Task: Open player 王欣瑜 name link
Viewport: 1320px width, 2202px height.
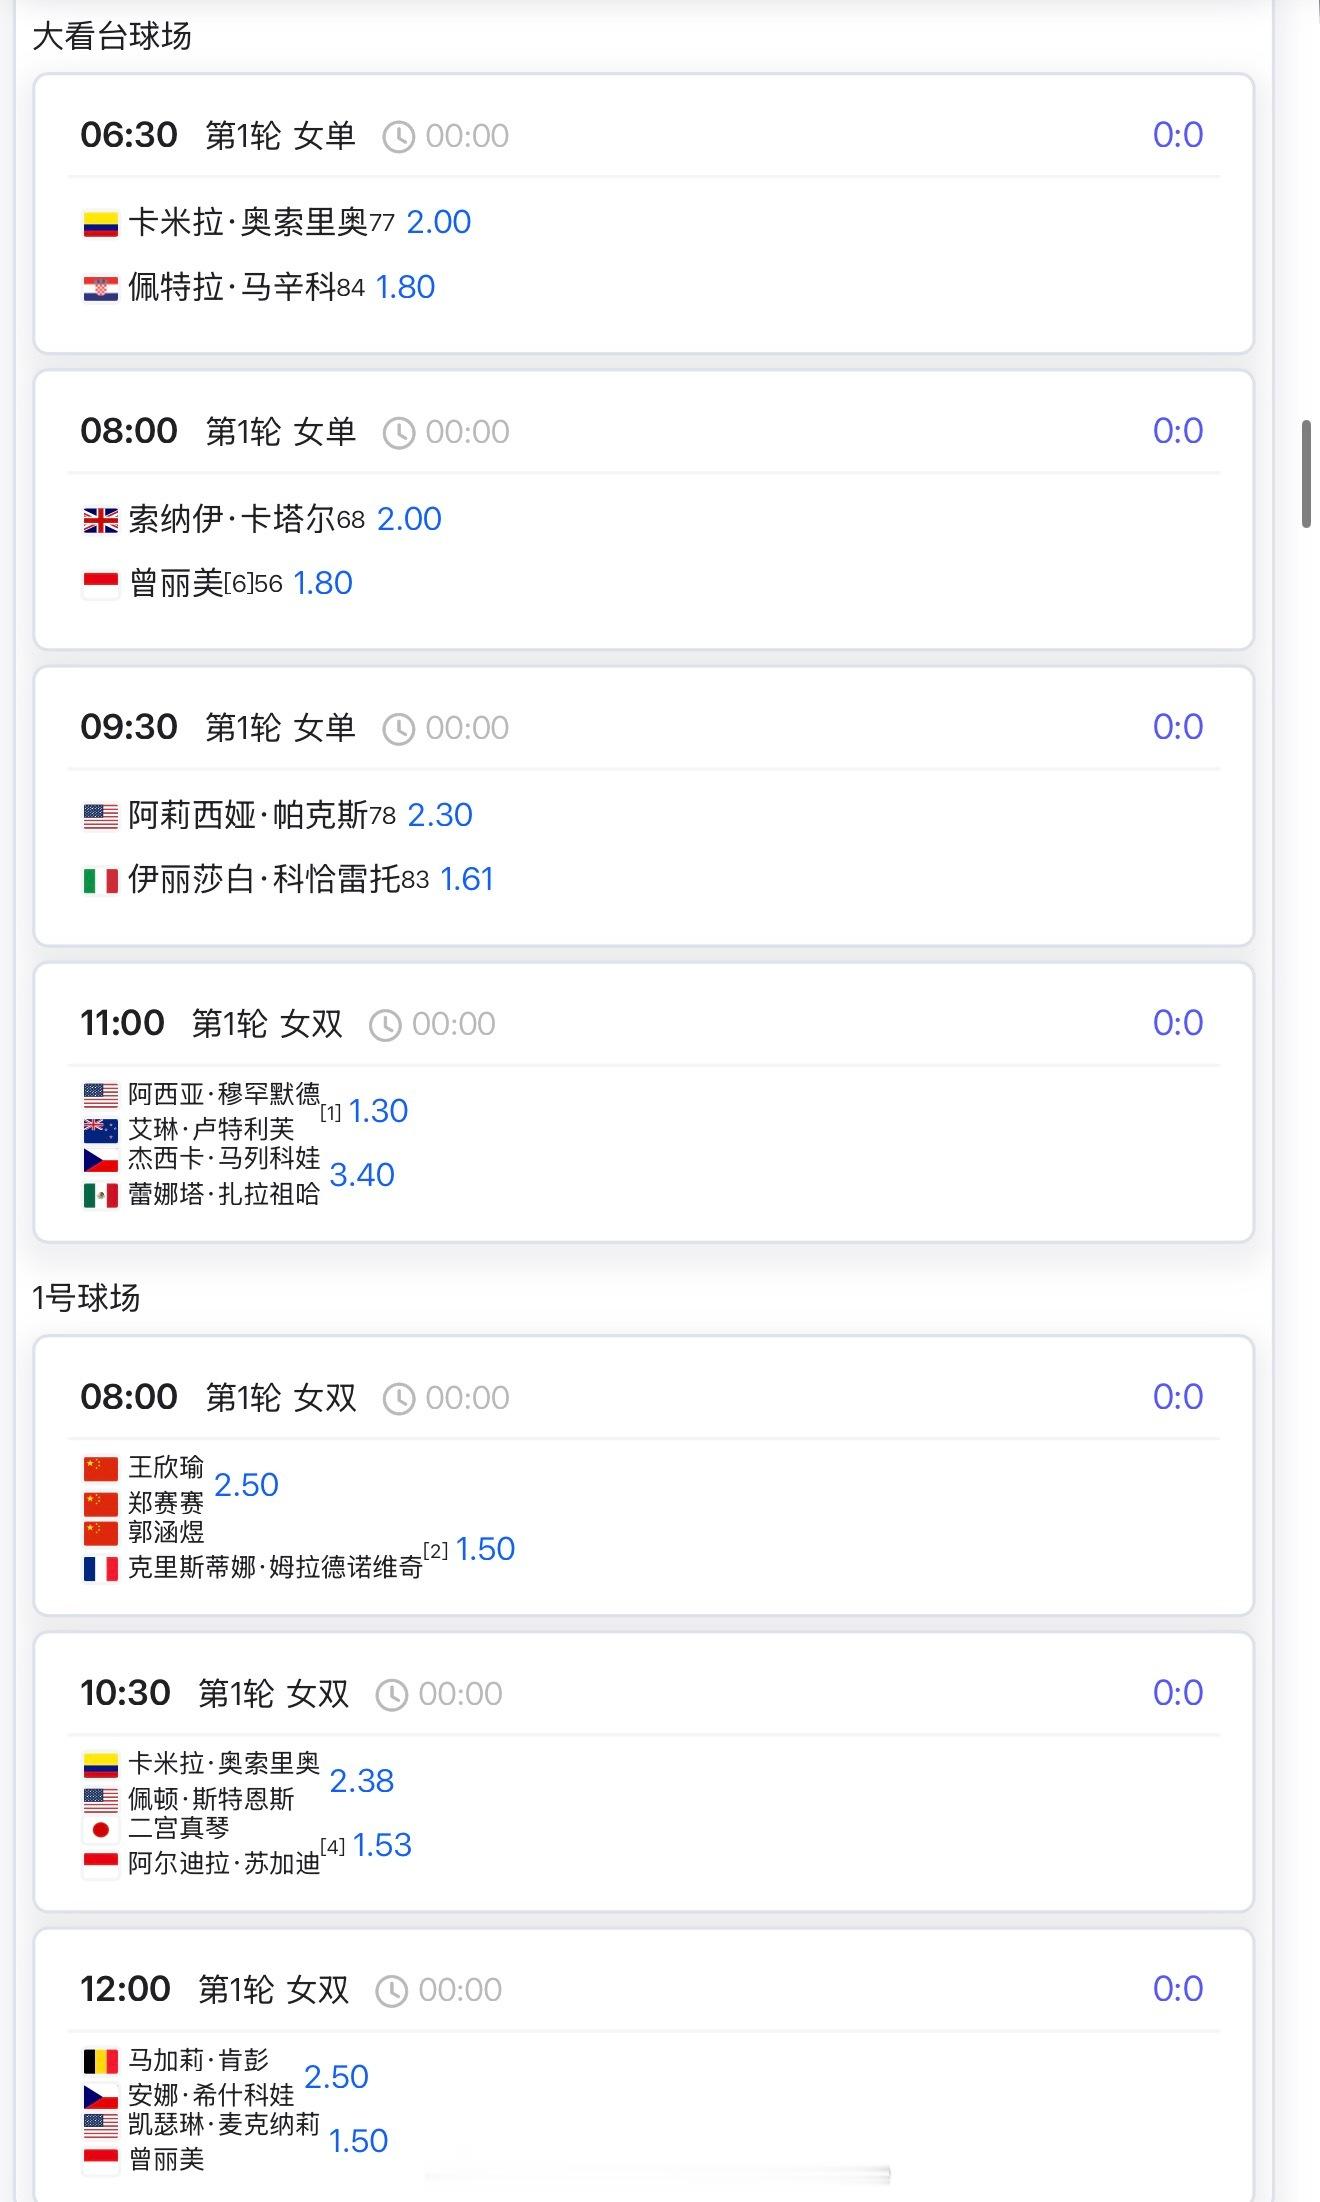Action: (166, 1467)
